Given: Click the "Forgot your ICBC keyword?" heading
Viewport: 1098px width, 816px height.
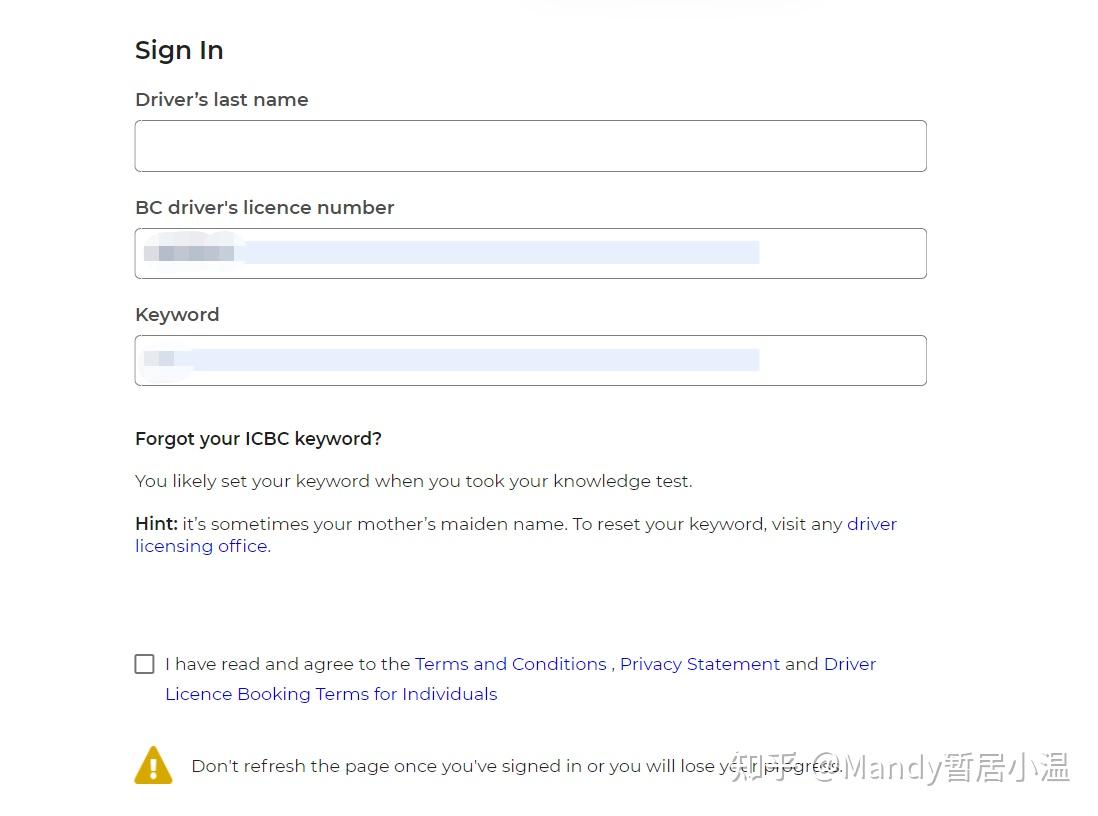Looking at the screenshot, I should (x=258, y=439).
